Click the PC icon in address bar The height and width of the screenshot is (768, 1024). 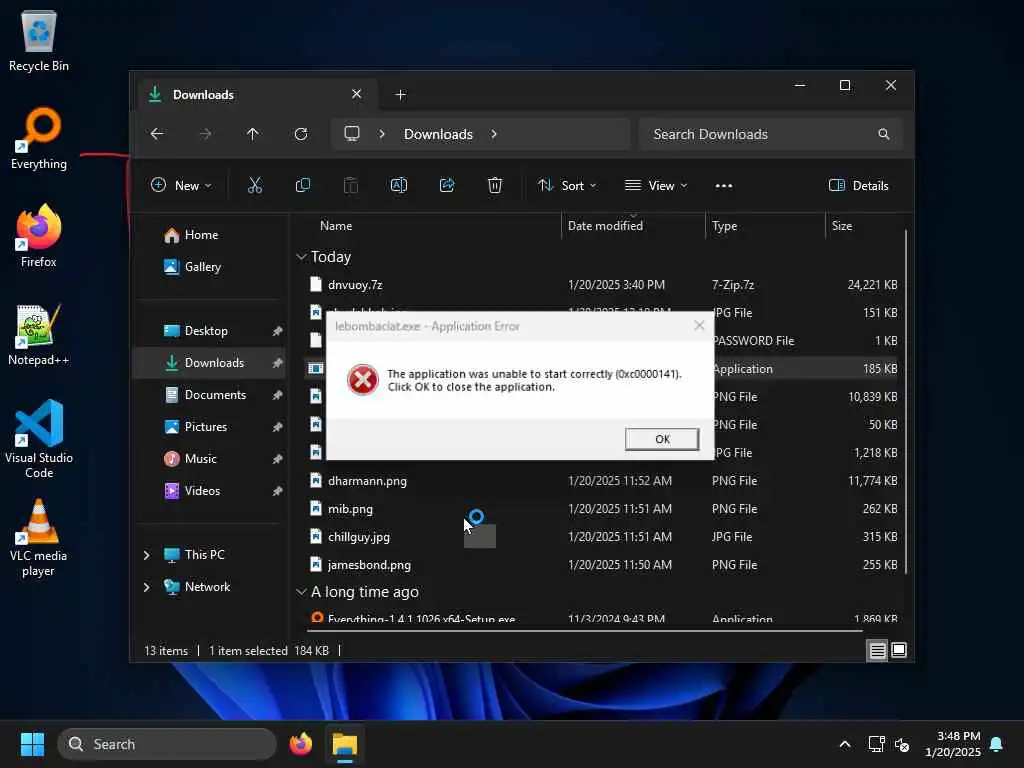(x=352, y=134)
